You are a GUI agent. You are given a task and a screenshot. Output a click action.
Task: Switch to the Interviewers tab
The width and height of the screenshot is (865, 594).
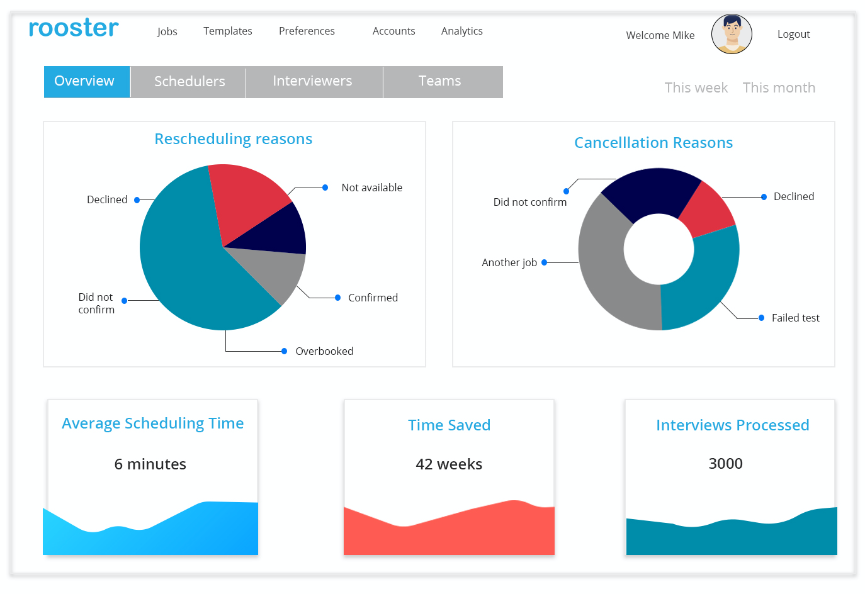point(313,81)
